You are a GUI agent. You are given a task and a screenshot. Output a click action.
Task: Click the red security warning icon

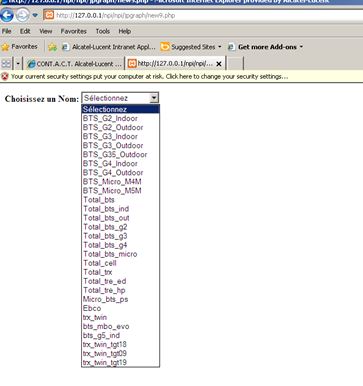click(5, 77)
